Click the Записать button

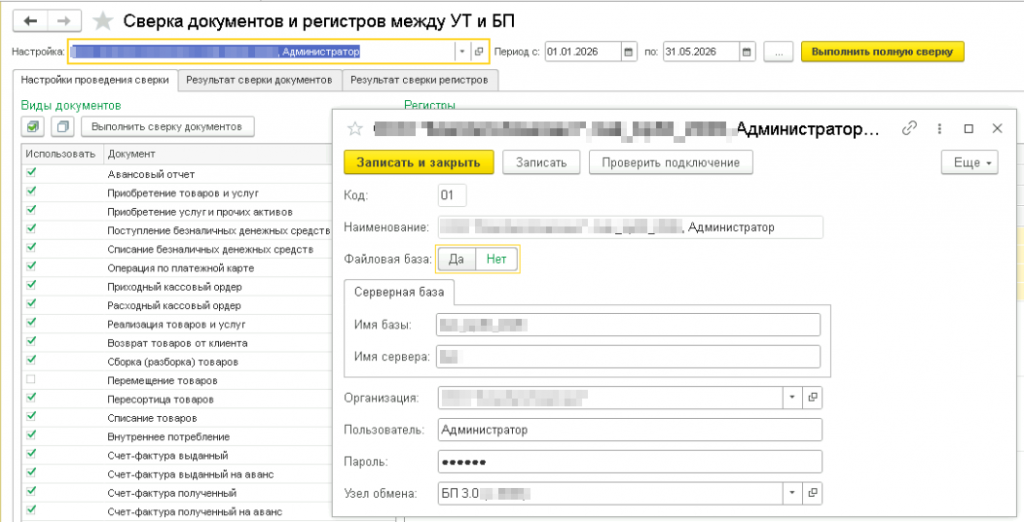pos(541,163)
